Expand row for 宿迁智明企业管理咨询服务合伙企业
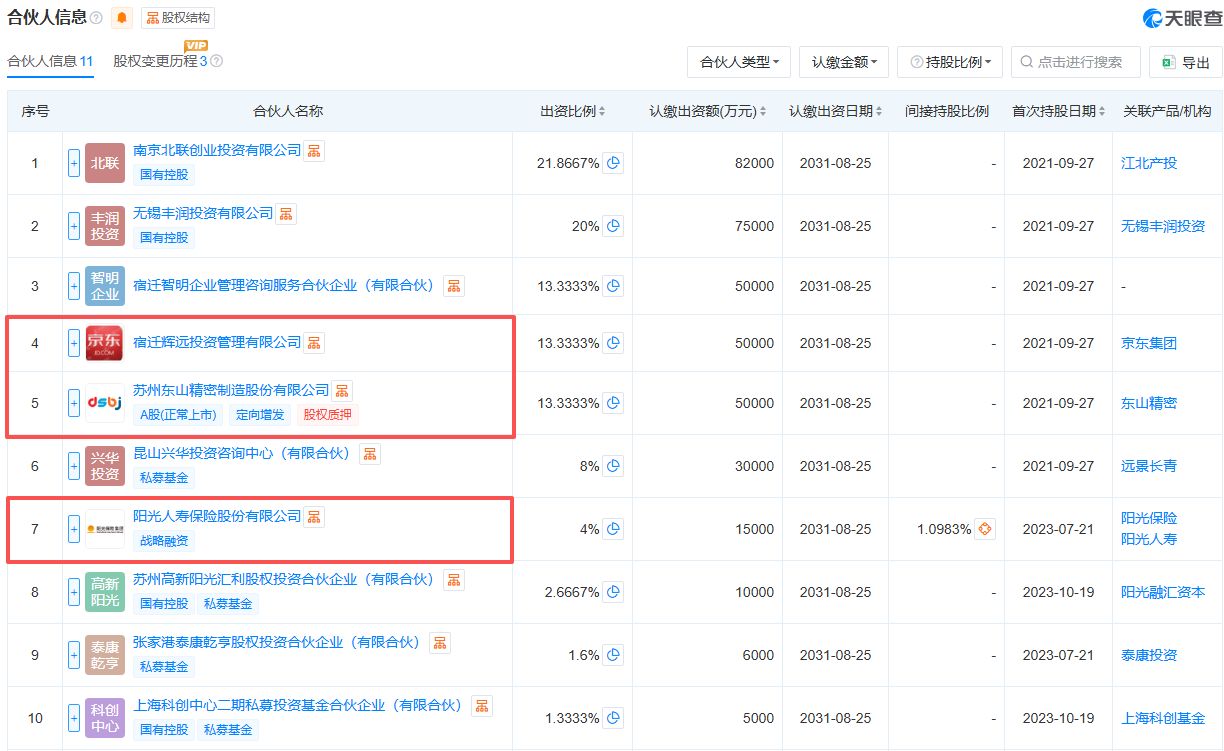1224x751 pixels. tap(74, 286)
